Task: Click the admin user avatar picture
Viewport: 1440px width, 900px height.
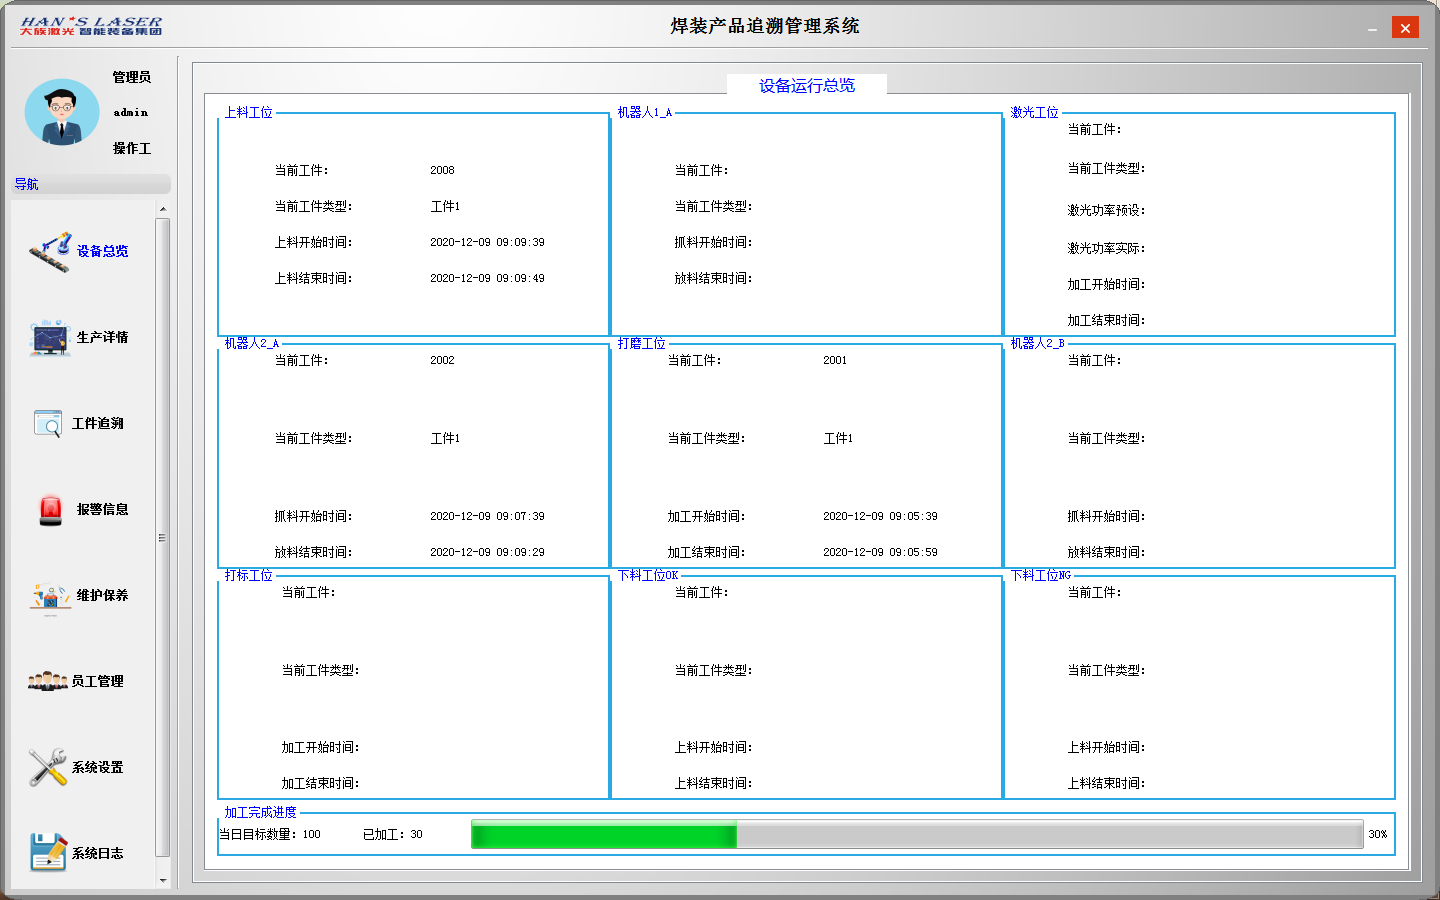Action: coord(62,113)
